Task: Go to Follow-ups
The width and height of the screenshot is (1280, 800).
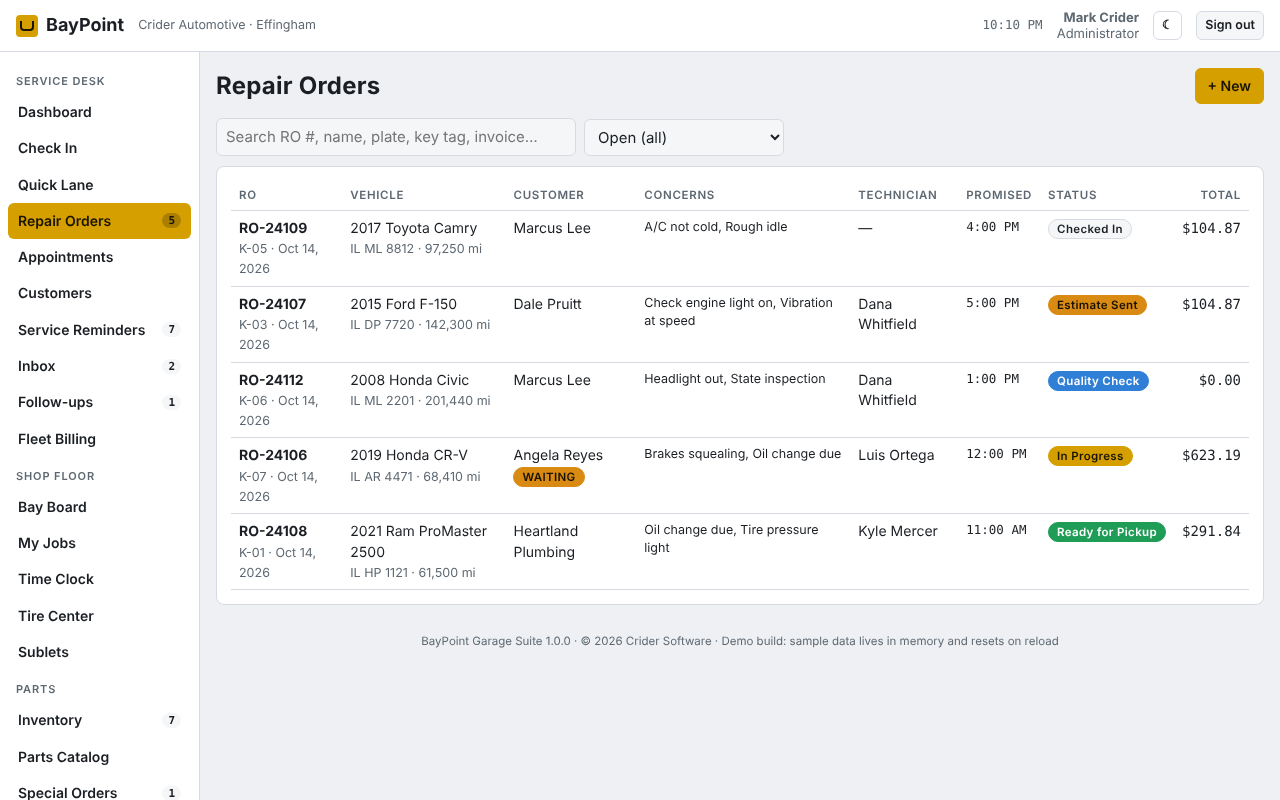Action: 99,402
